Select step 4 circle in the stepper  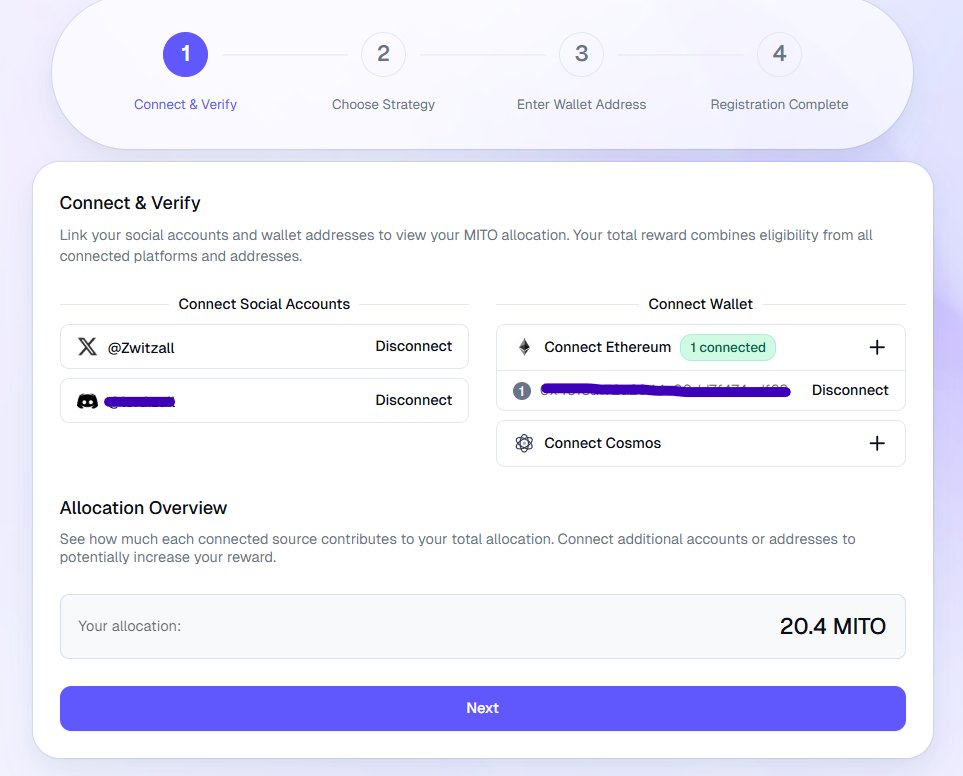point(779,55)
